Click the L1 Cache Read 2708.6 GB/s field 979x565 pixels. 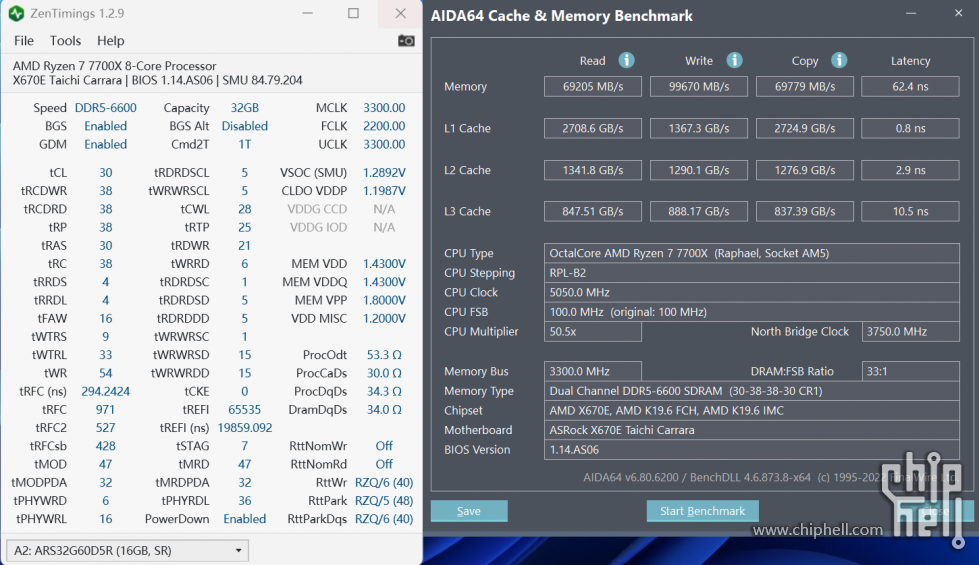click(593, 128)
